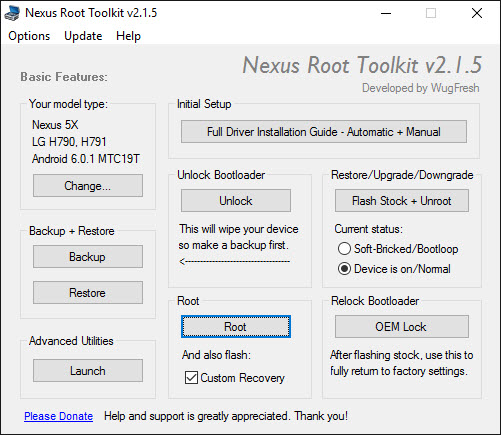Launch Advanced Utilities
Viewport: 501px width, 435px height.
click(x=88, y=371)
